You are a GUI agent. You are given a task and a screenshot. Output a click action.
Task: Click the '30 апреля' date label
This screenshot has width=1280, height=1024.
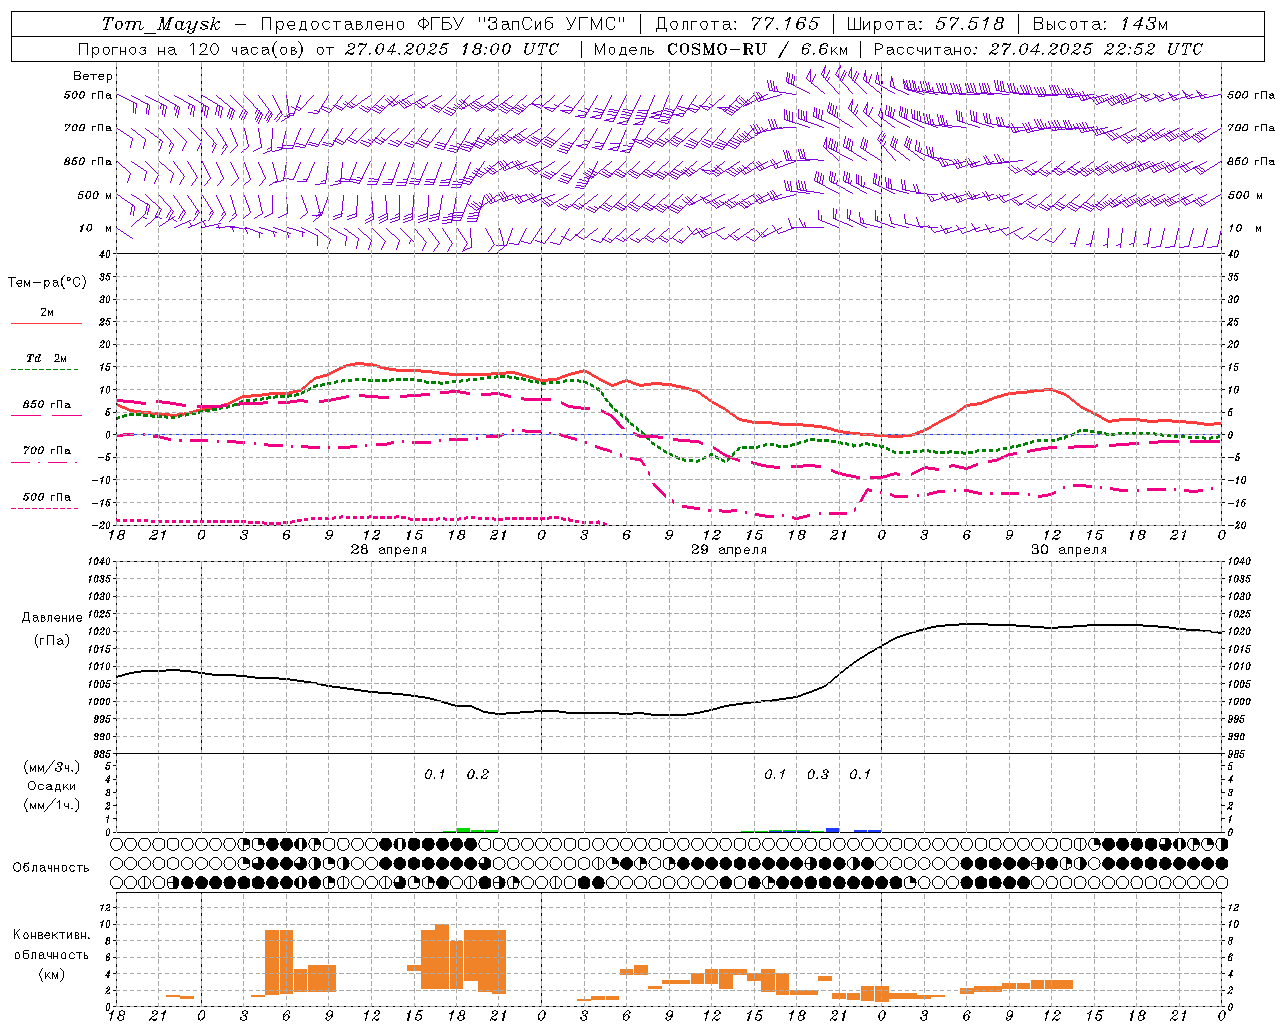pos(1069,550)
